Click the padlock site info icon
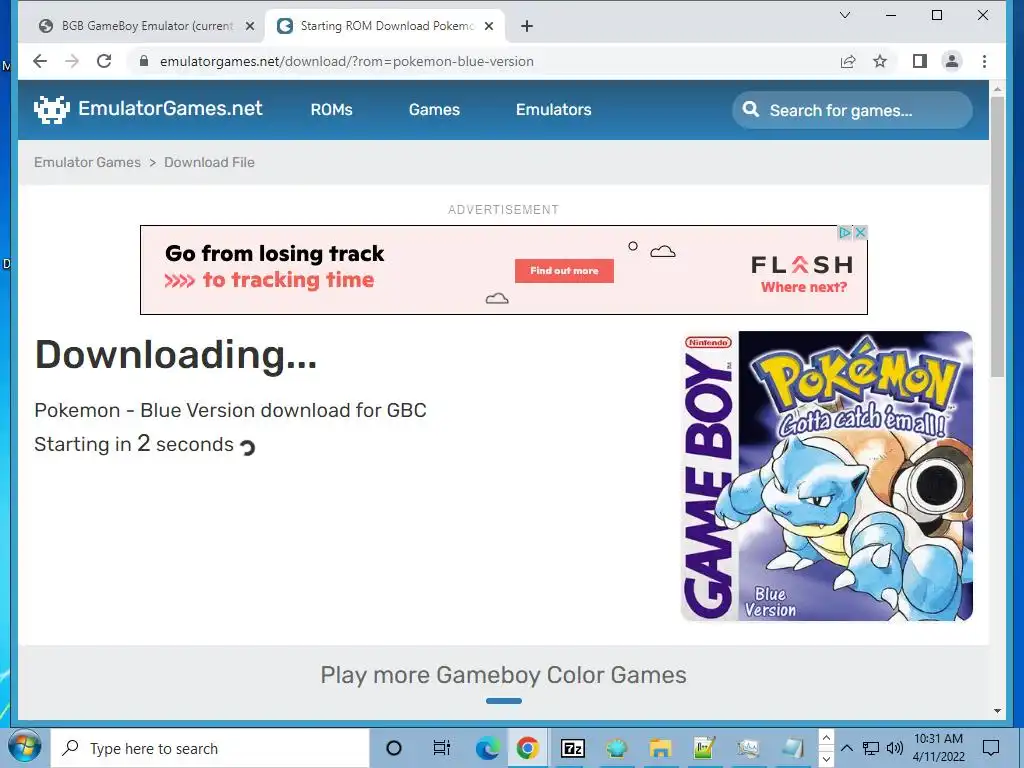1024x768 pixels. coord(144,61)
